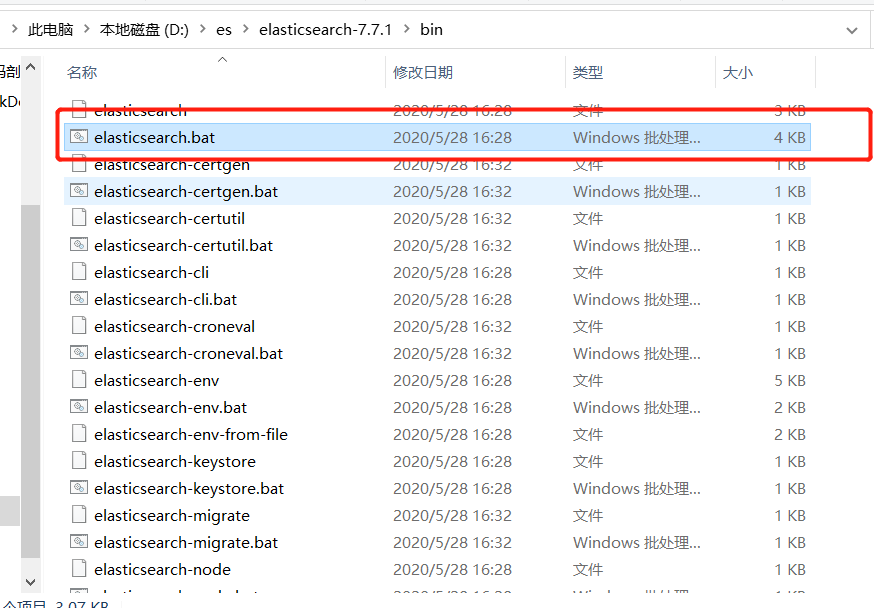The width and height of the screenshot is (874, 608).
Task: Click the date cell of elasticsearch-certgen.bat
Action: (452, 192)
